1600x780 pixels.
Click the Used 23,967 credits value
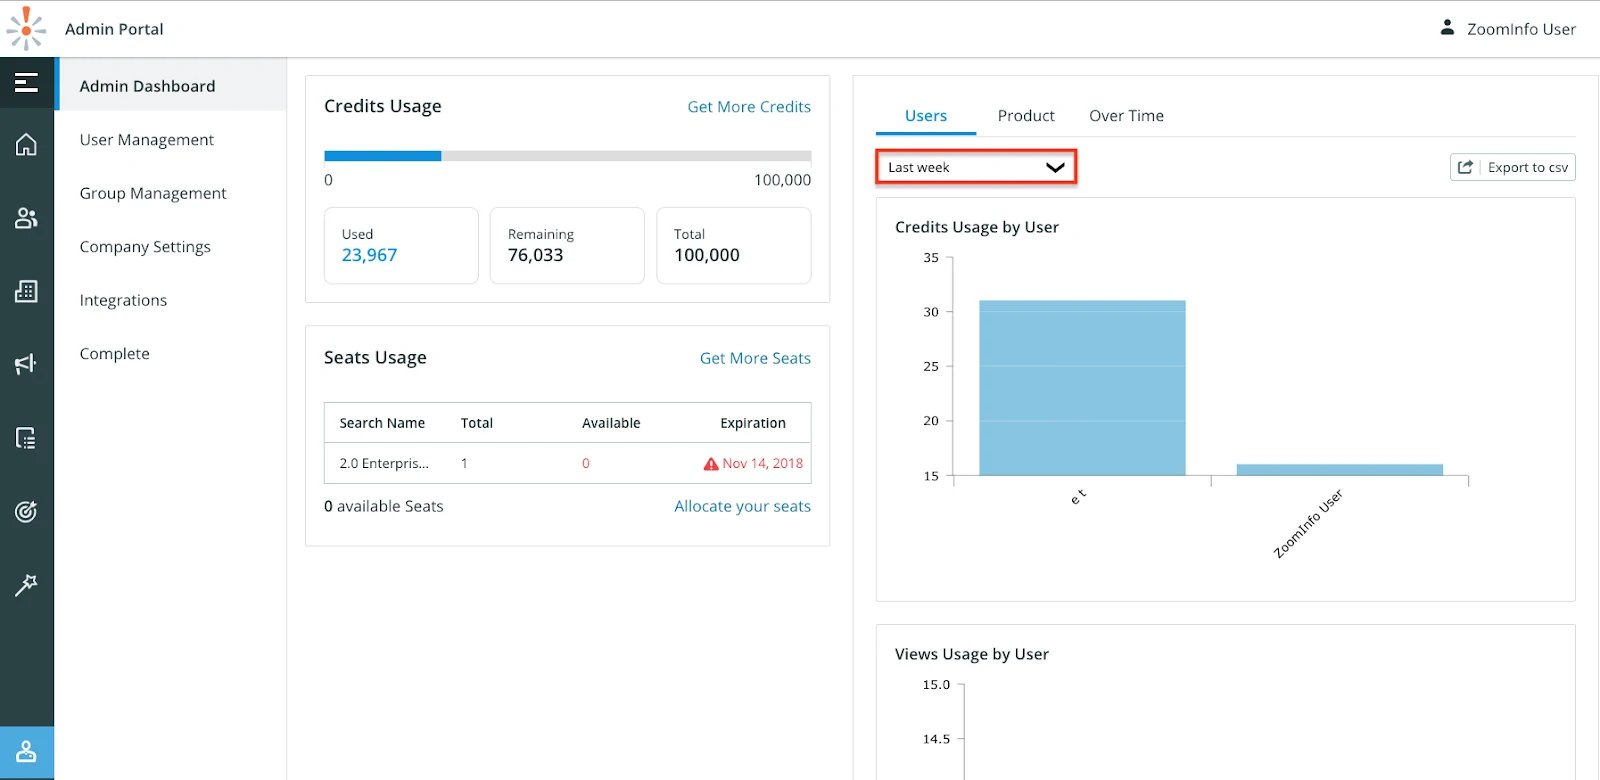pyautogui.click(x=369, y=255)
